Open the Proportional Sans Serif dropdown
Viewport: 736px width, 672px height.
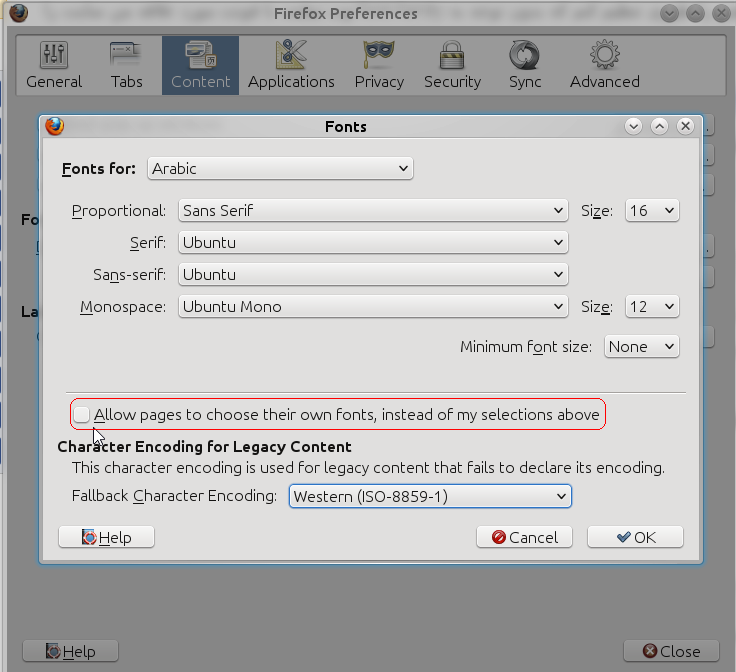[373, 211]
